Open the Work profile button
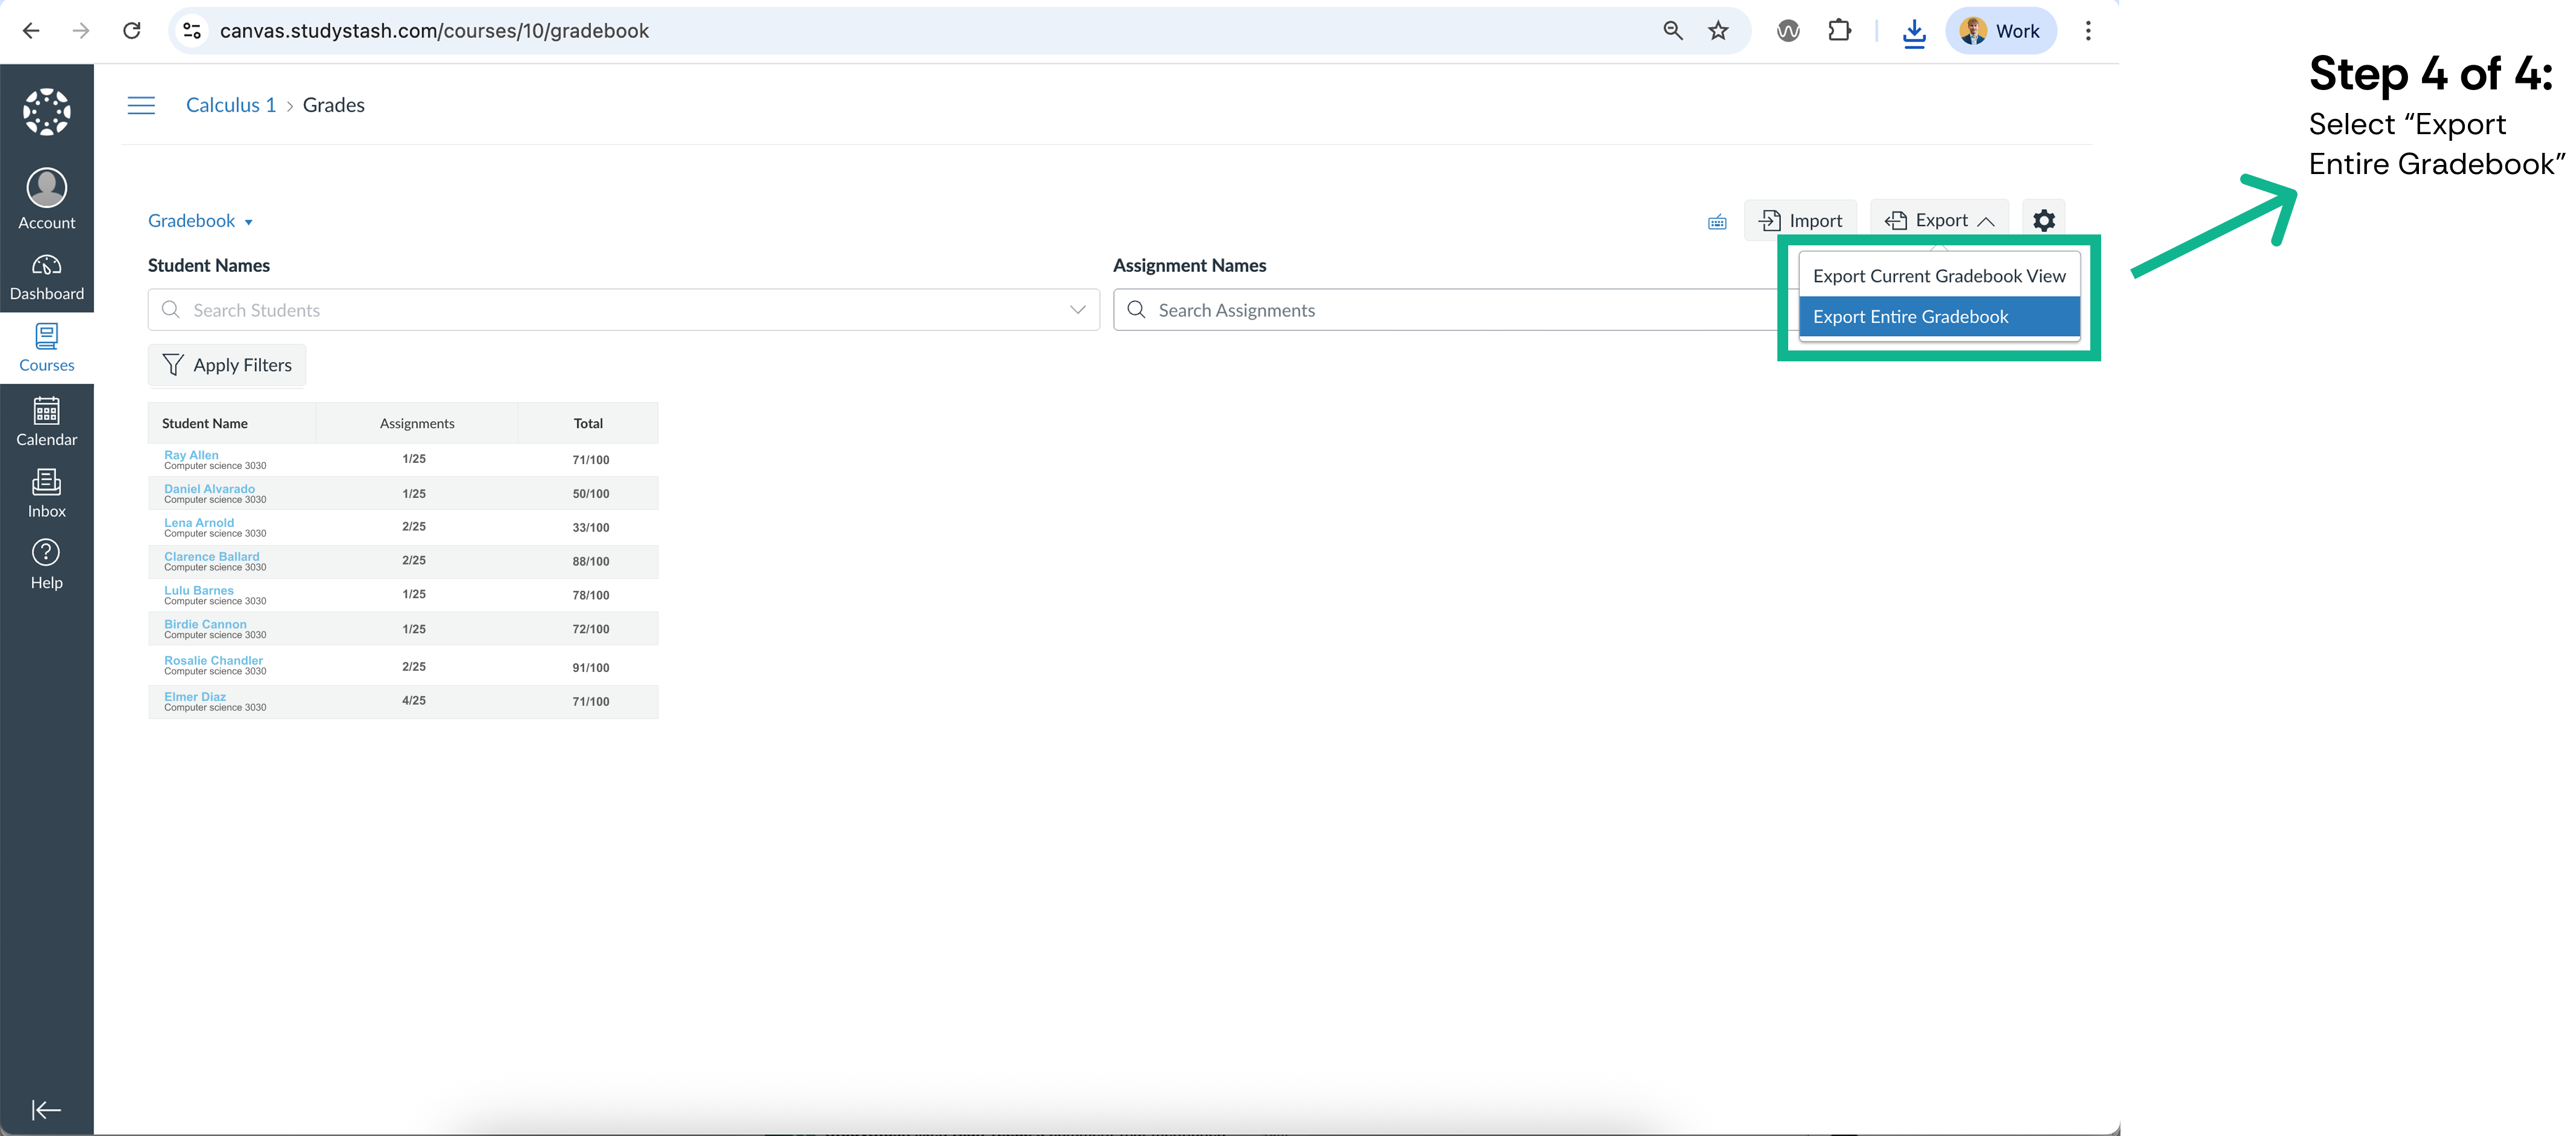Screen dimensions: 2576x1136 tap(2000, 31)
